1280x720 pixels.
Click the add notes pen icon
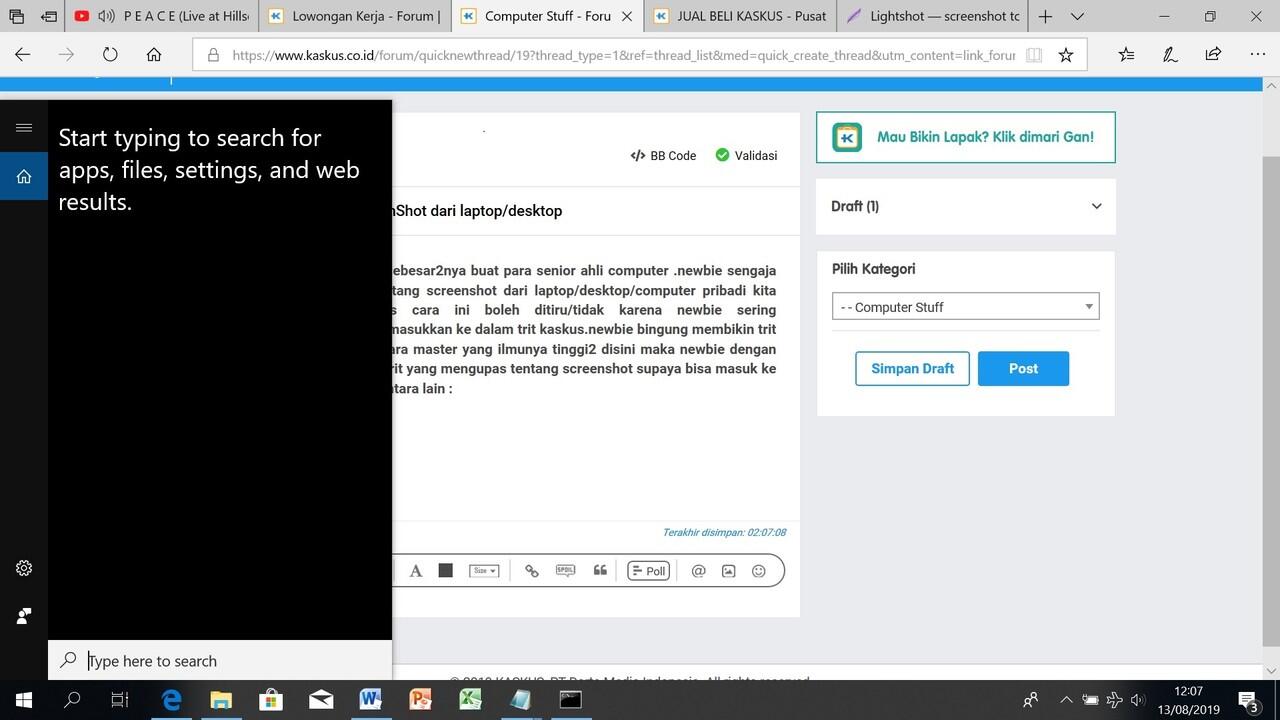1170,55
